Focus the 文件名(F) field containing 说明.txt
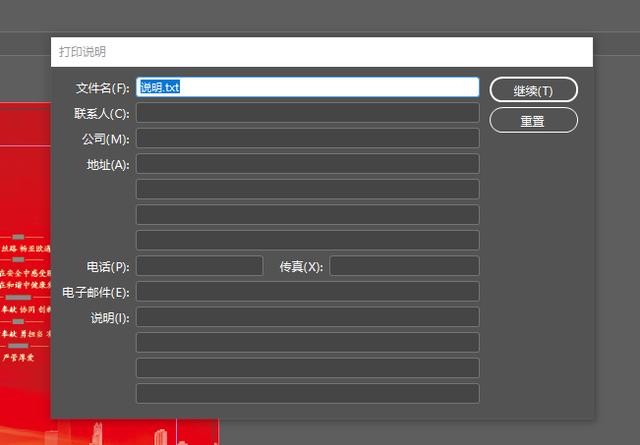This screenshot has width=640, height=445. [x=307, y=87]
